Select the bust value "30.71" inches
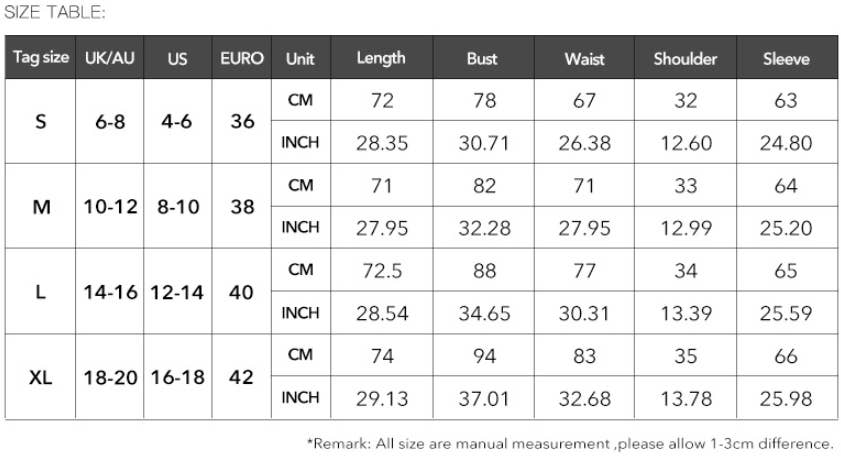 484,143
